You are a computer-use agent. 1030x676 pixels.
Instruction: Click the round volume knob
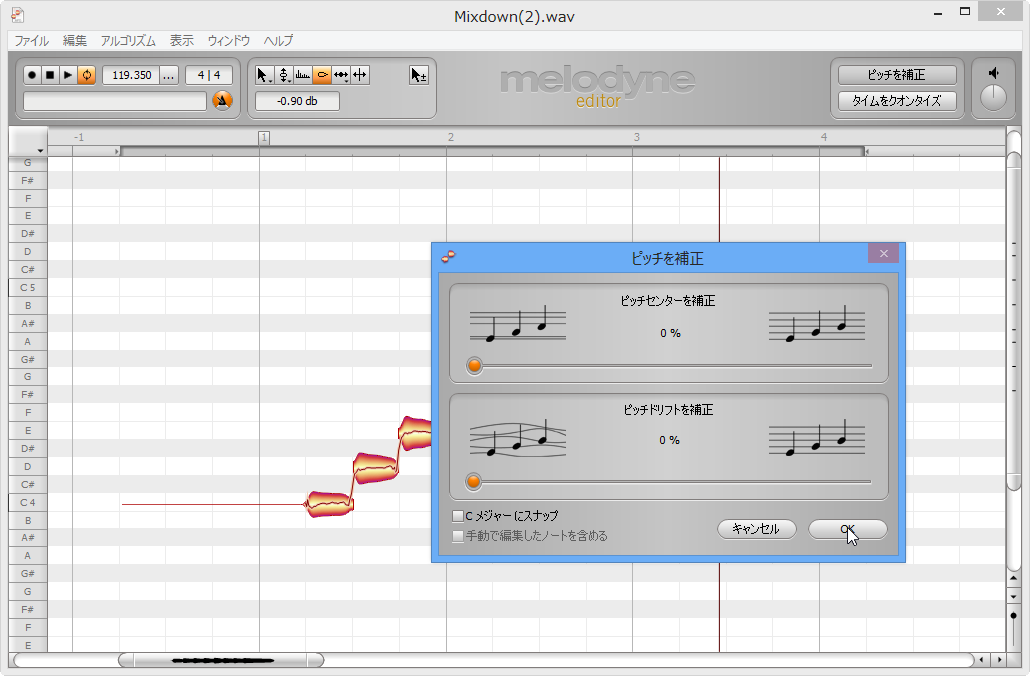point(993,98)
